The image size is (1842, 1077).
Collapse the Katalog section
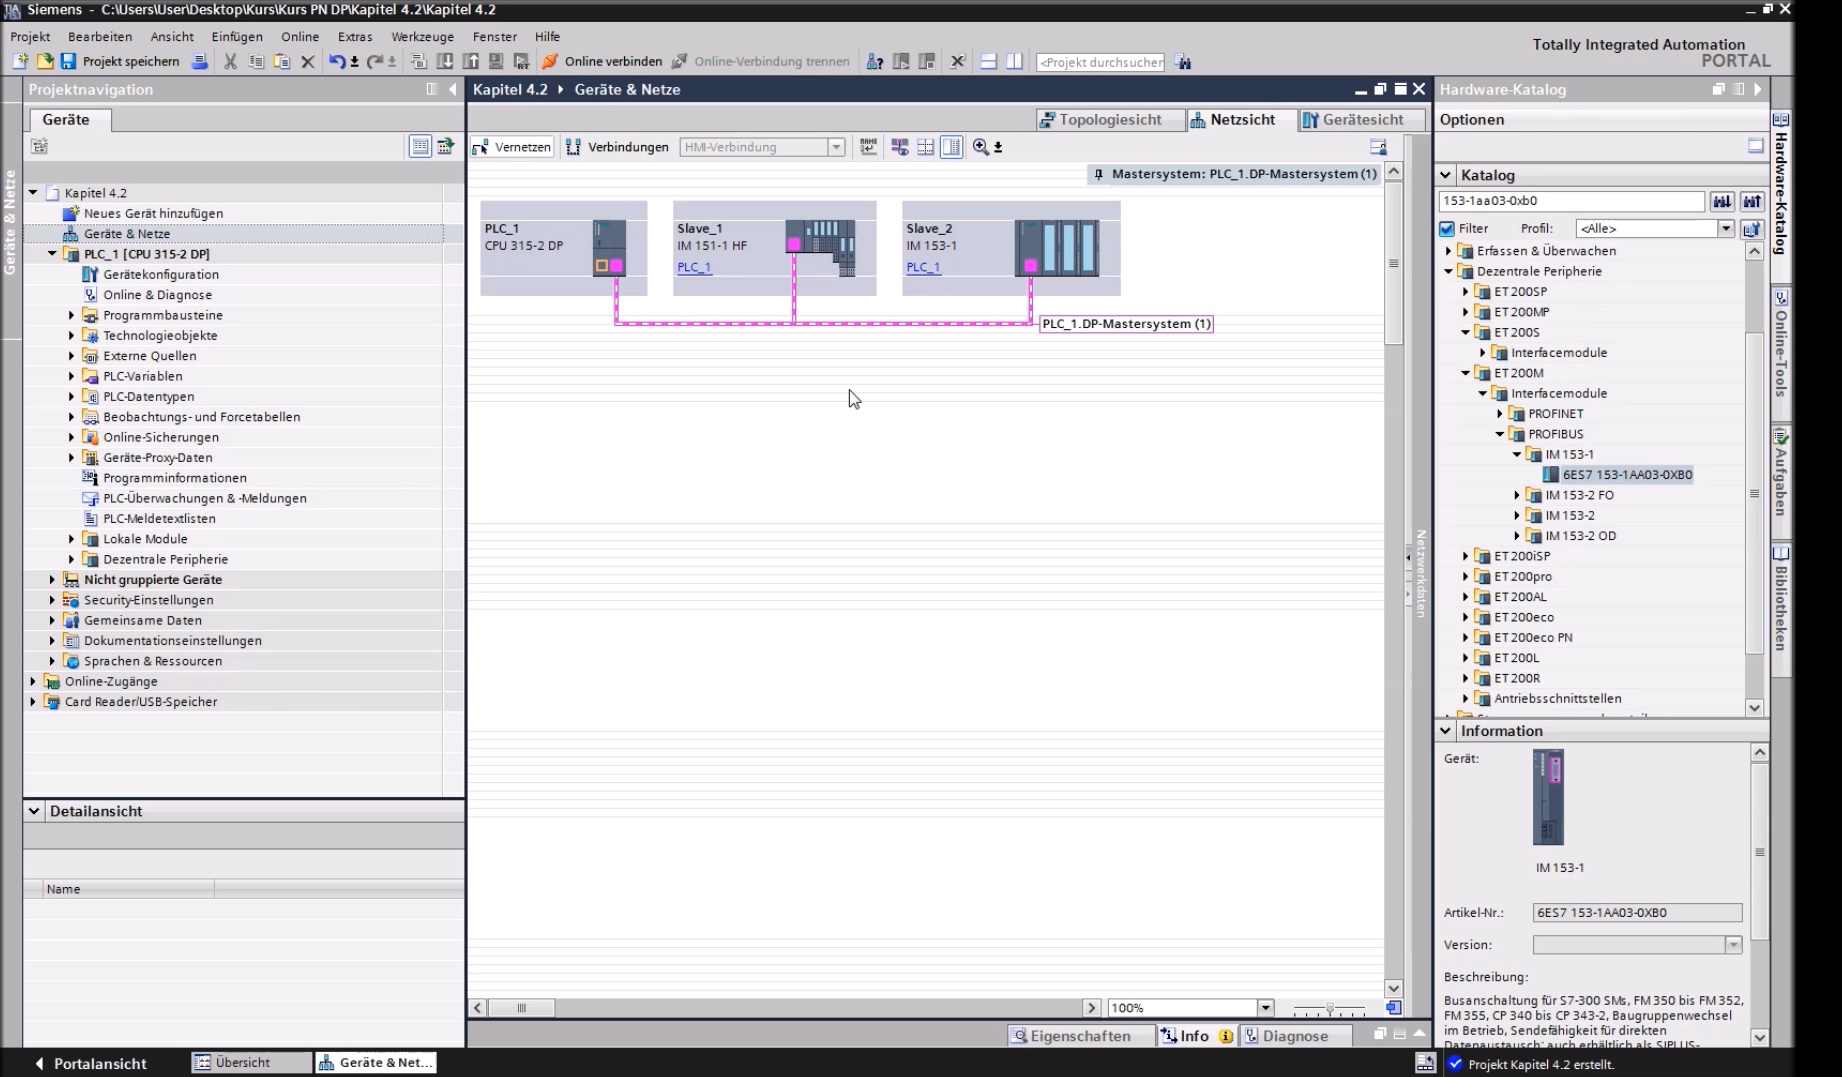1446,175
